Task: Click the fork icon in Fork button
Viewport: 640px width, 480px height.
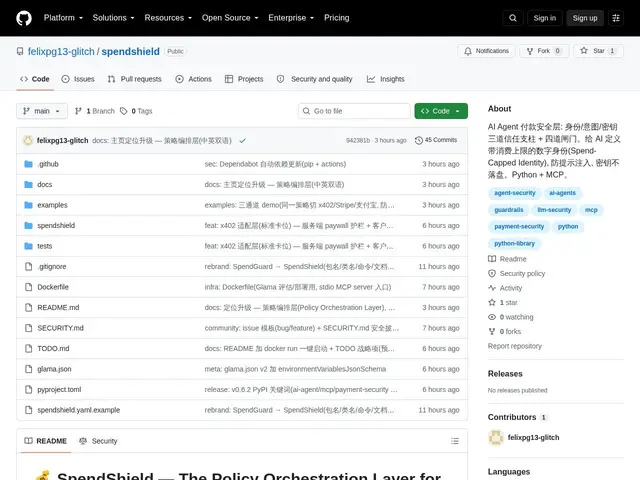Action: [x=530, y=51]
